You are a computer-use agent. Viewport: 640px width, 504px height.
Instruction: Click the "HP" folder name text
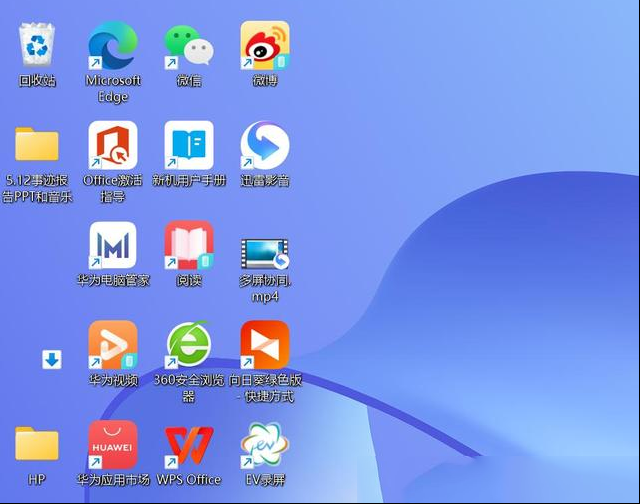pos(37,479)
